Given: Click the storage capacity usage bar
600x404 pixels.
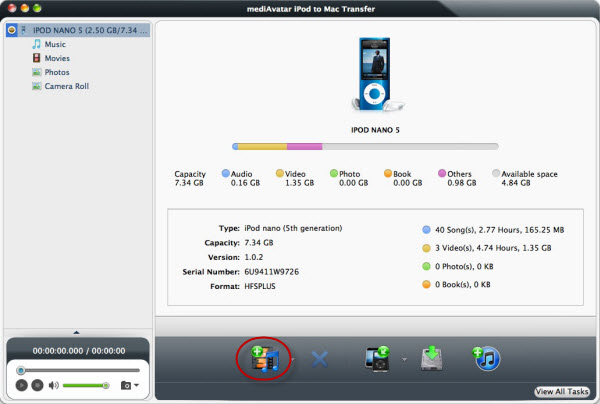Looking at the screenshot, I should tap(365, 146).
